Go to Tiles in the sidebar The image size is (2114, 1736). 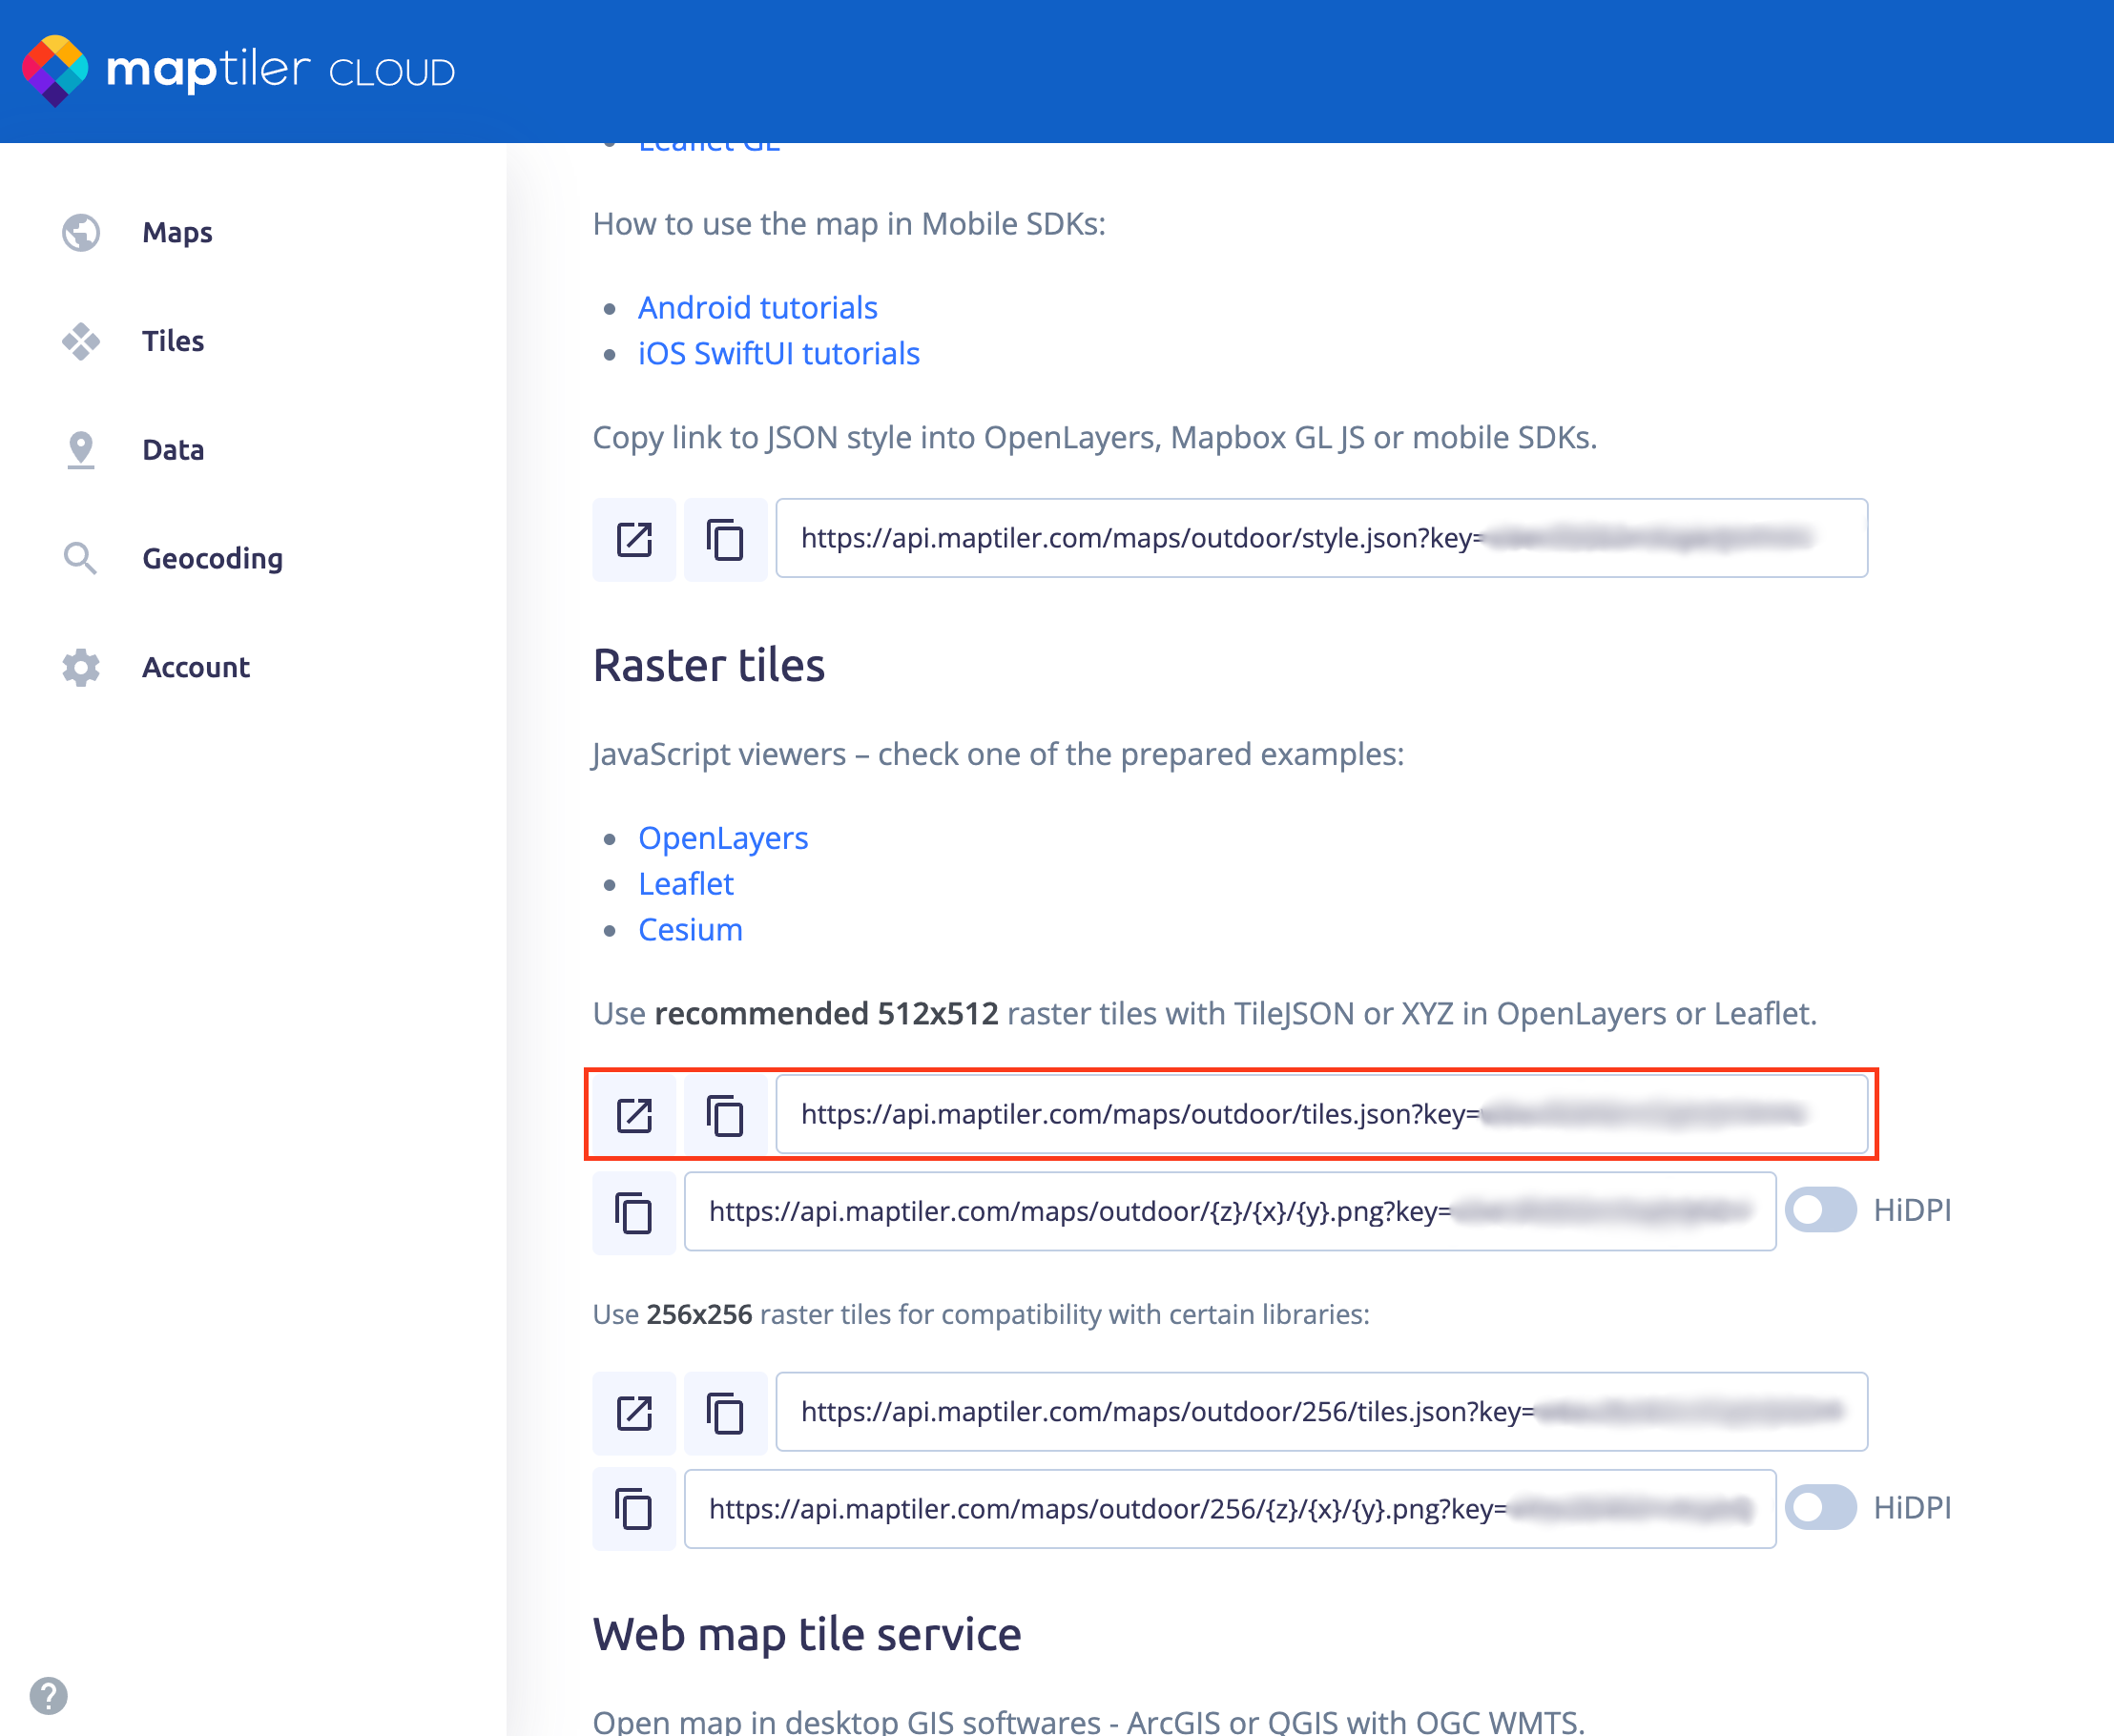(x=172, y=341)
